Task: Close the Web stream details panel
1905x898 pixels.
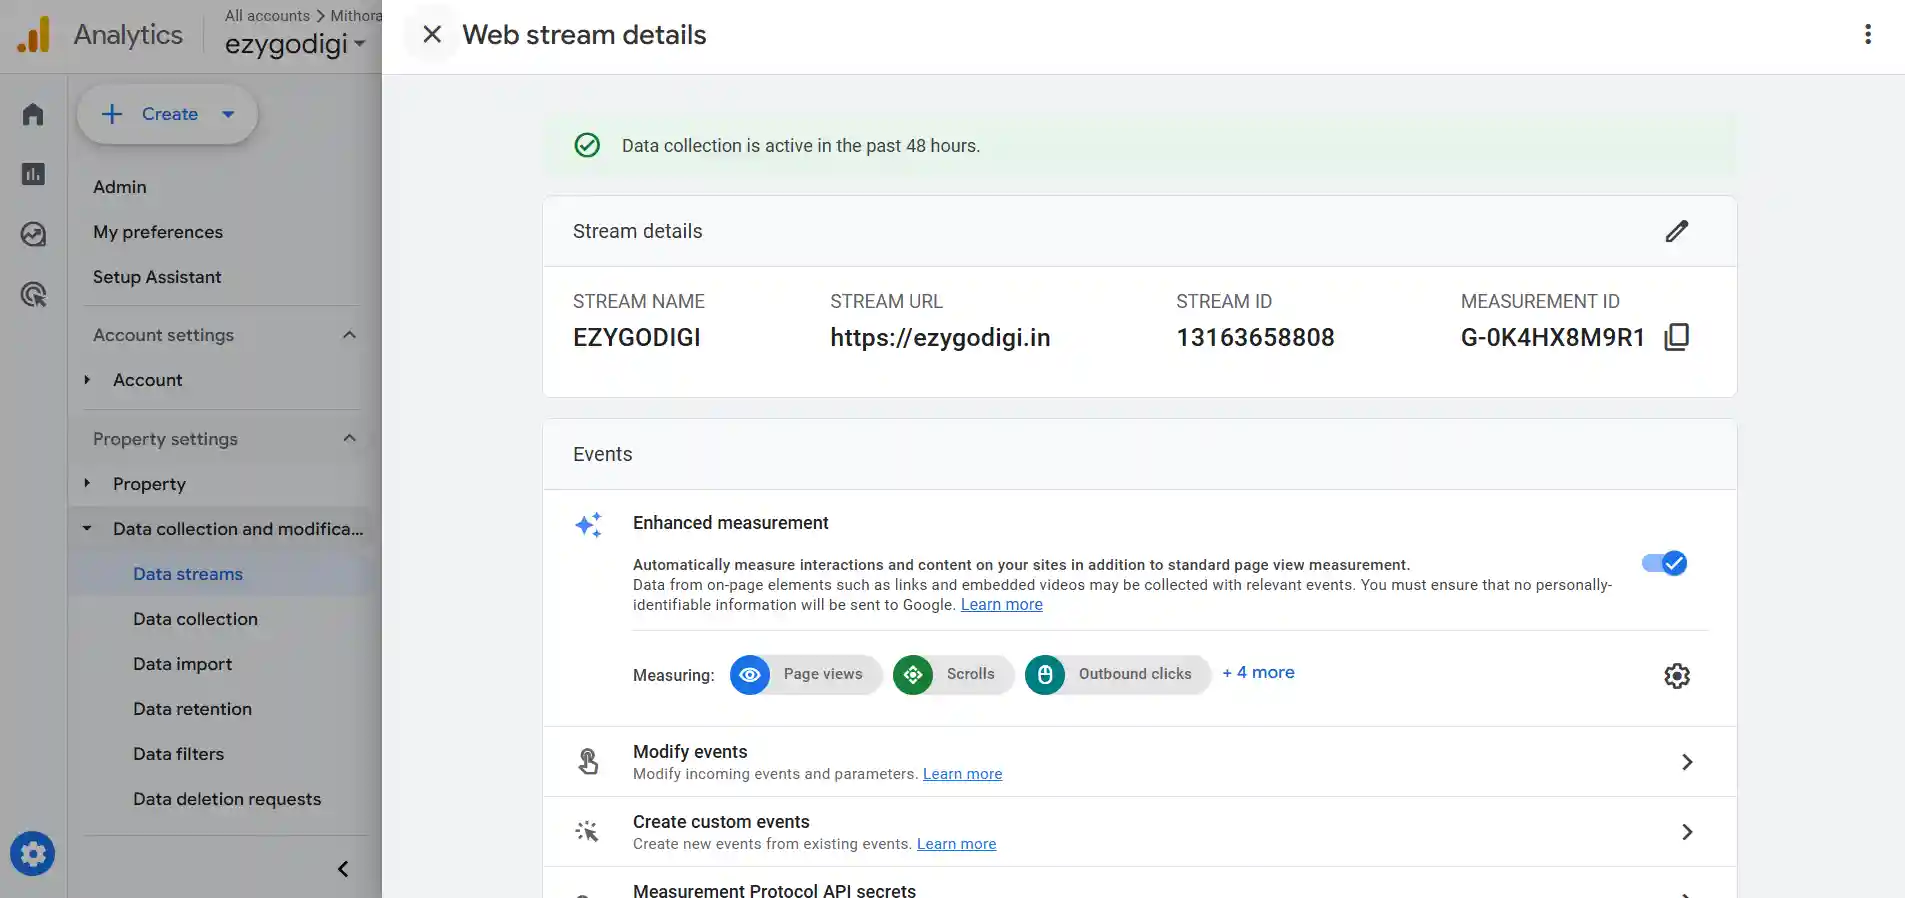Action: pos(432,34)
